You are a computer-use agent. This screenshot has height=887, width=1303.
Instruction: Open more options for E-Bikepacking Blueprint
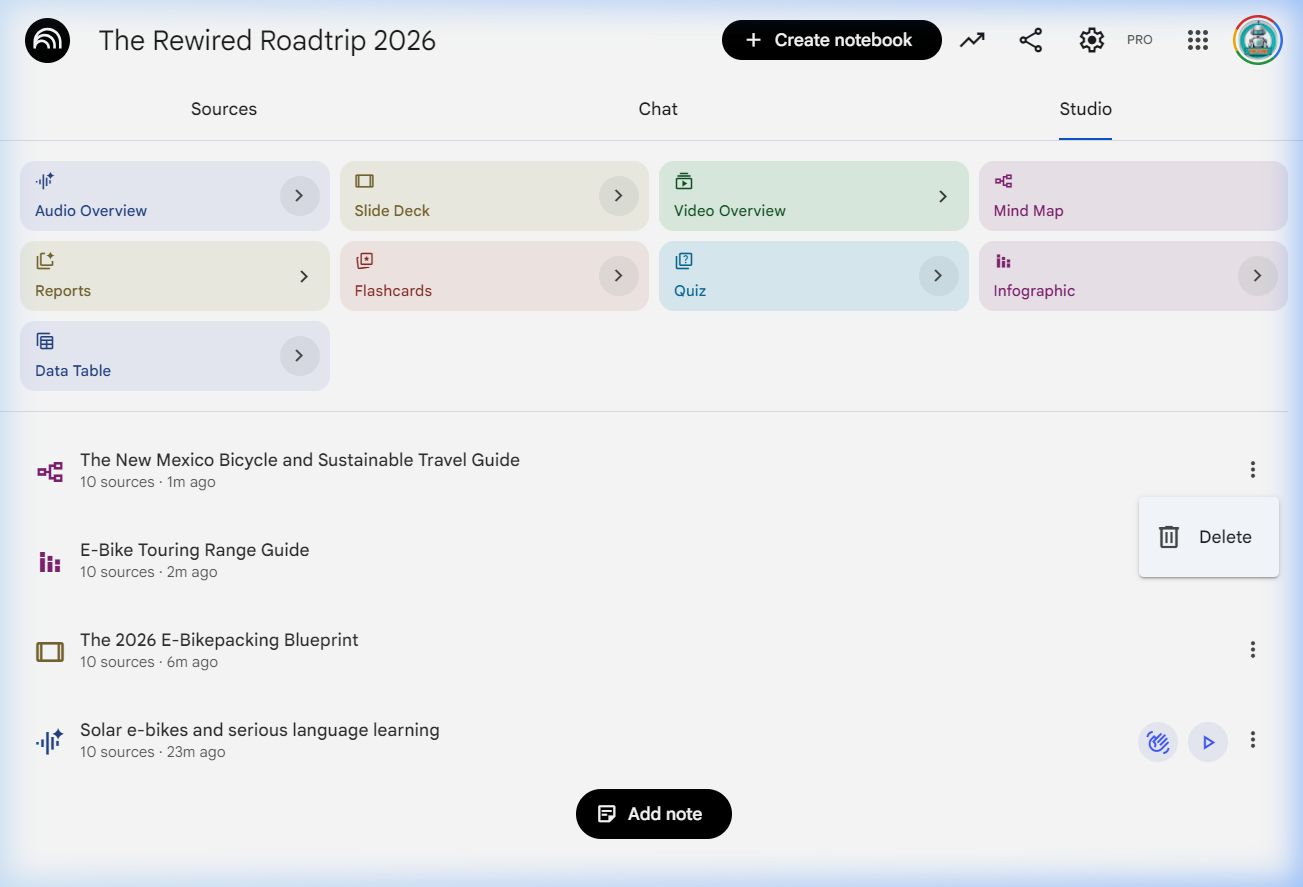[x=1252, y=650]
